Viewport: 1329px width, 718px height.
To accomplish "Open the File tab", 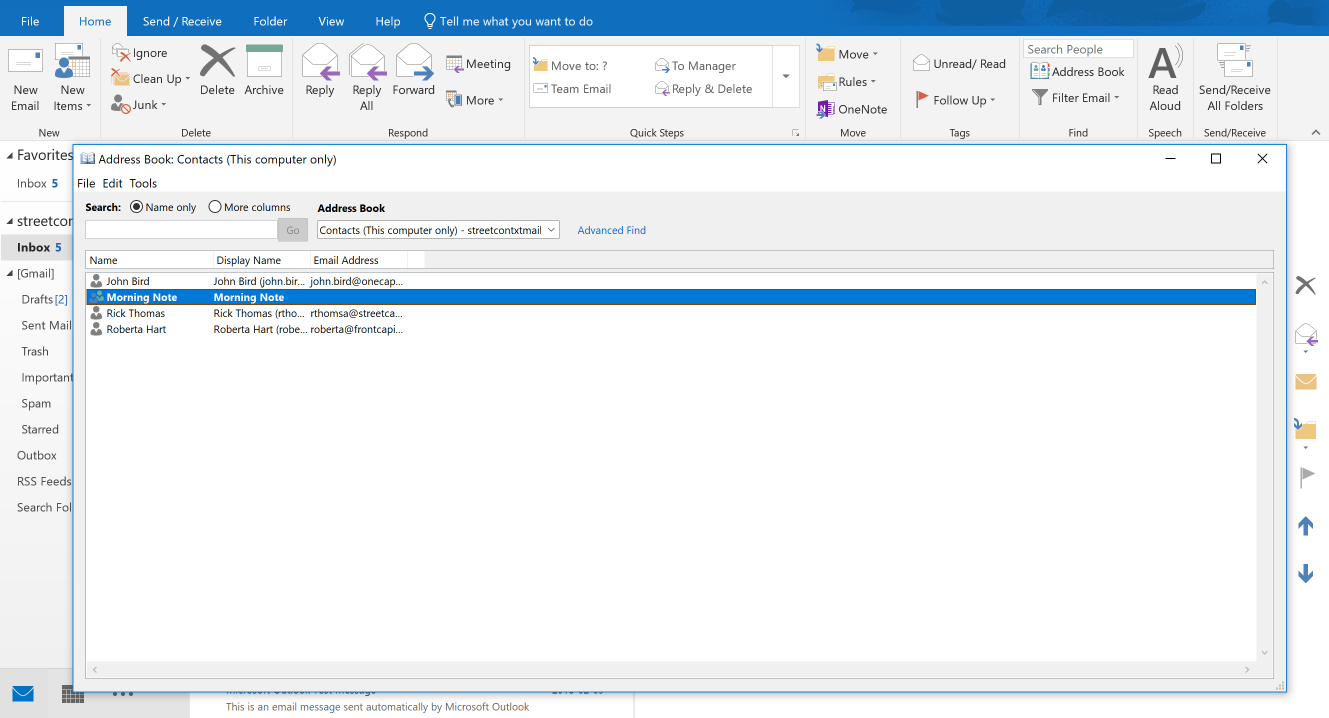I will point(30,21).
